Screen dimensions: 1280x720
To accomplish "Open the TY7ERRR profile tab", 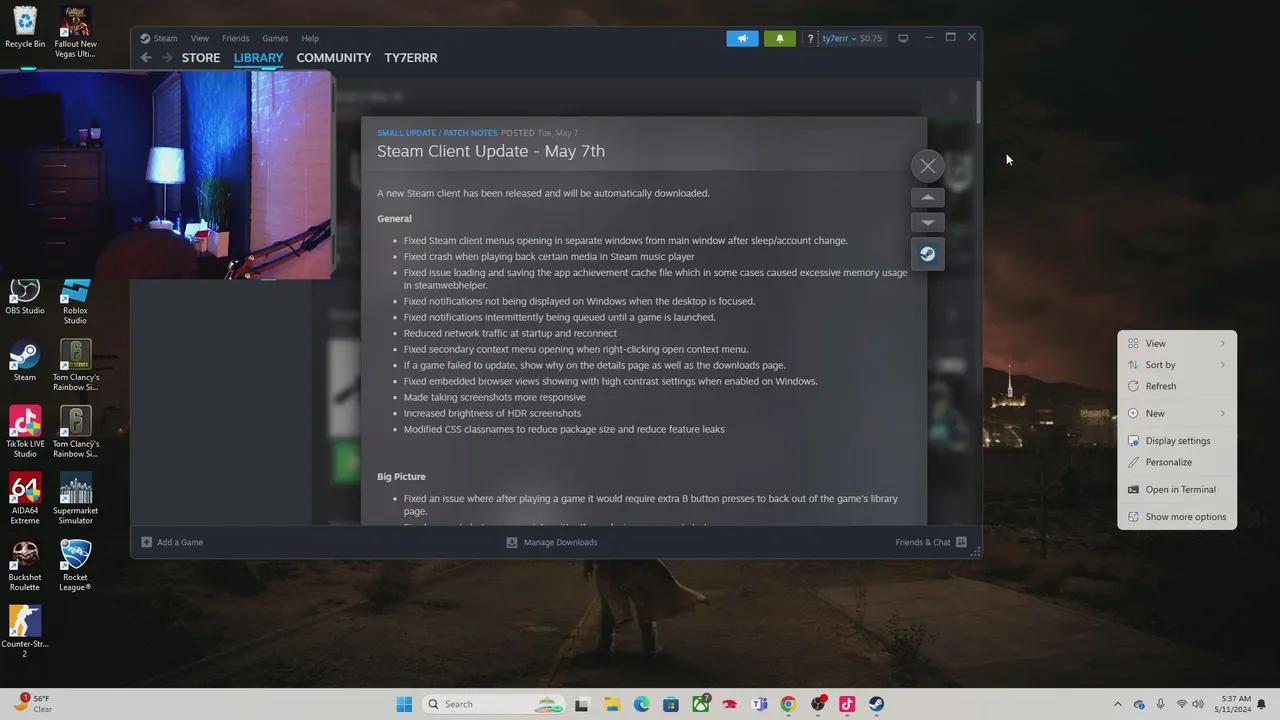I will pos(411,58).
